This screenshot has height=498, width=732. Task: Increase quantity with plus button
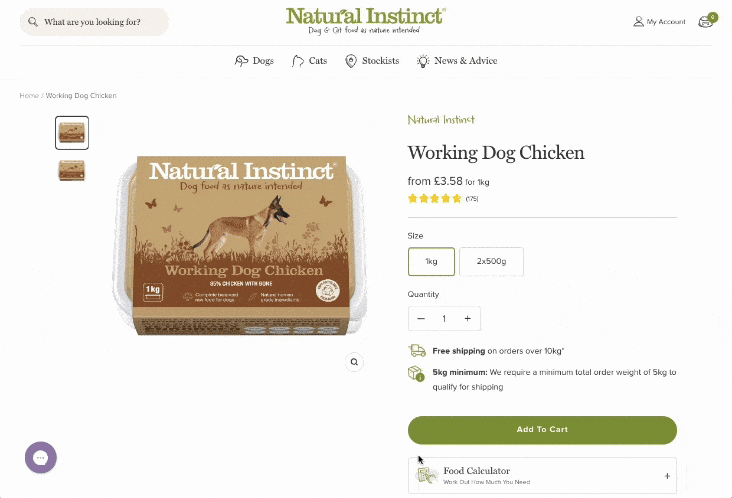tap(467, 319)
